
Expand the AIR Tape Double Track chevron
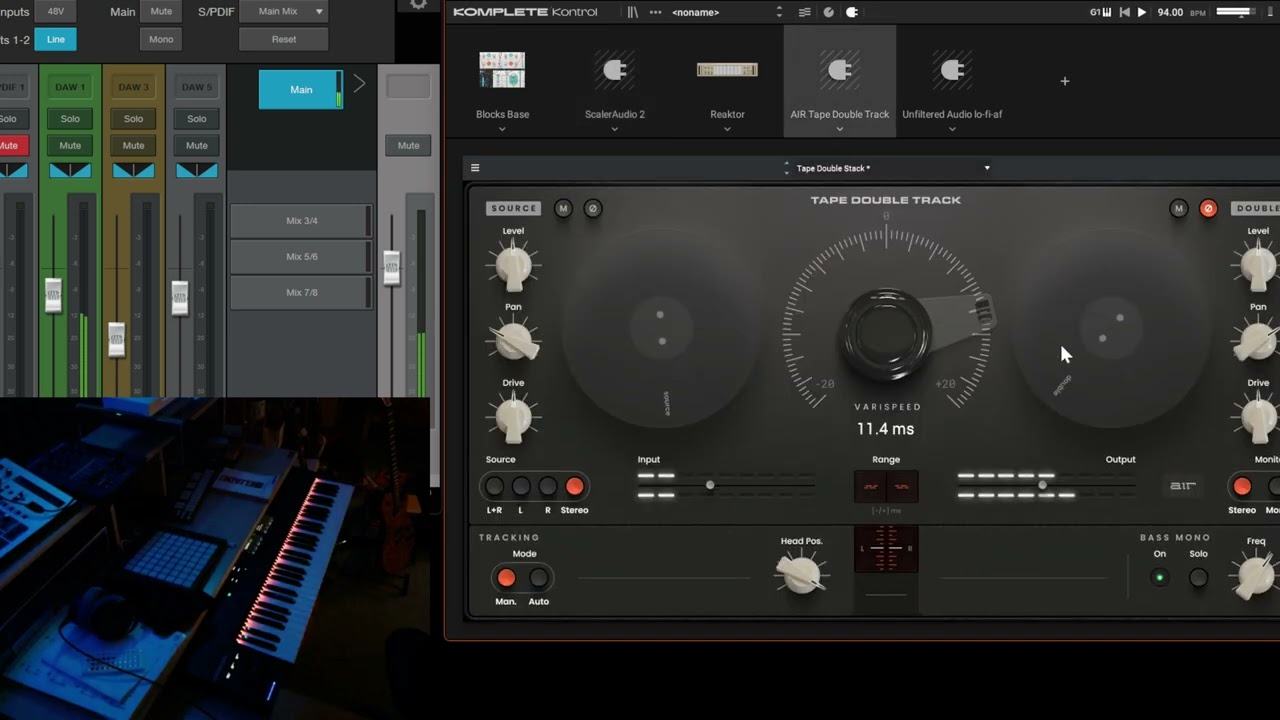point(840,129)
